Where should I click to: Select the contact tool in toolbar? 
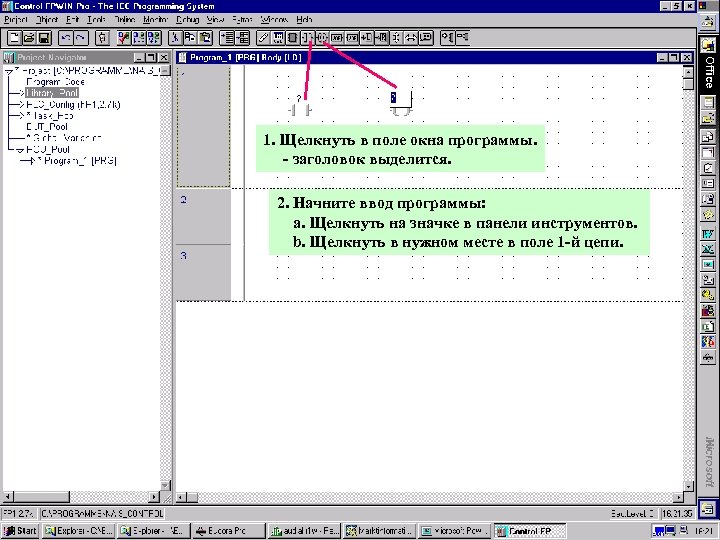click(307, 38)
